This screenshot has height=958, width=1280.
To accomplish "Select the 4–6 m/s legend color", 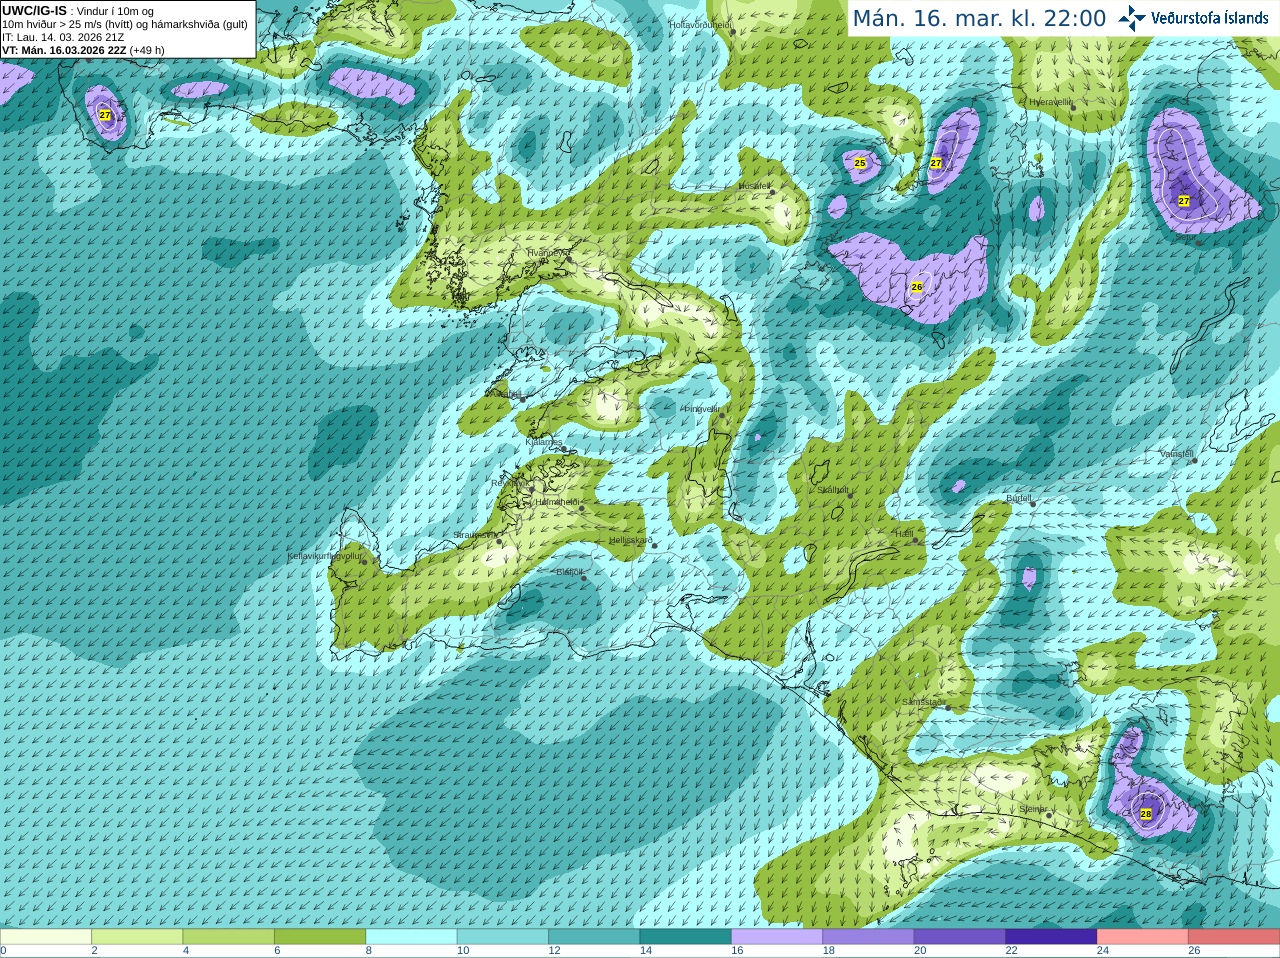I will 229,937.
